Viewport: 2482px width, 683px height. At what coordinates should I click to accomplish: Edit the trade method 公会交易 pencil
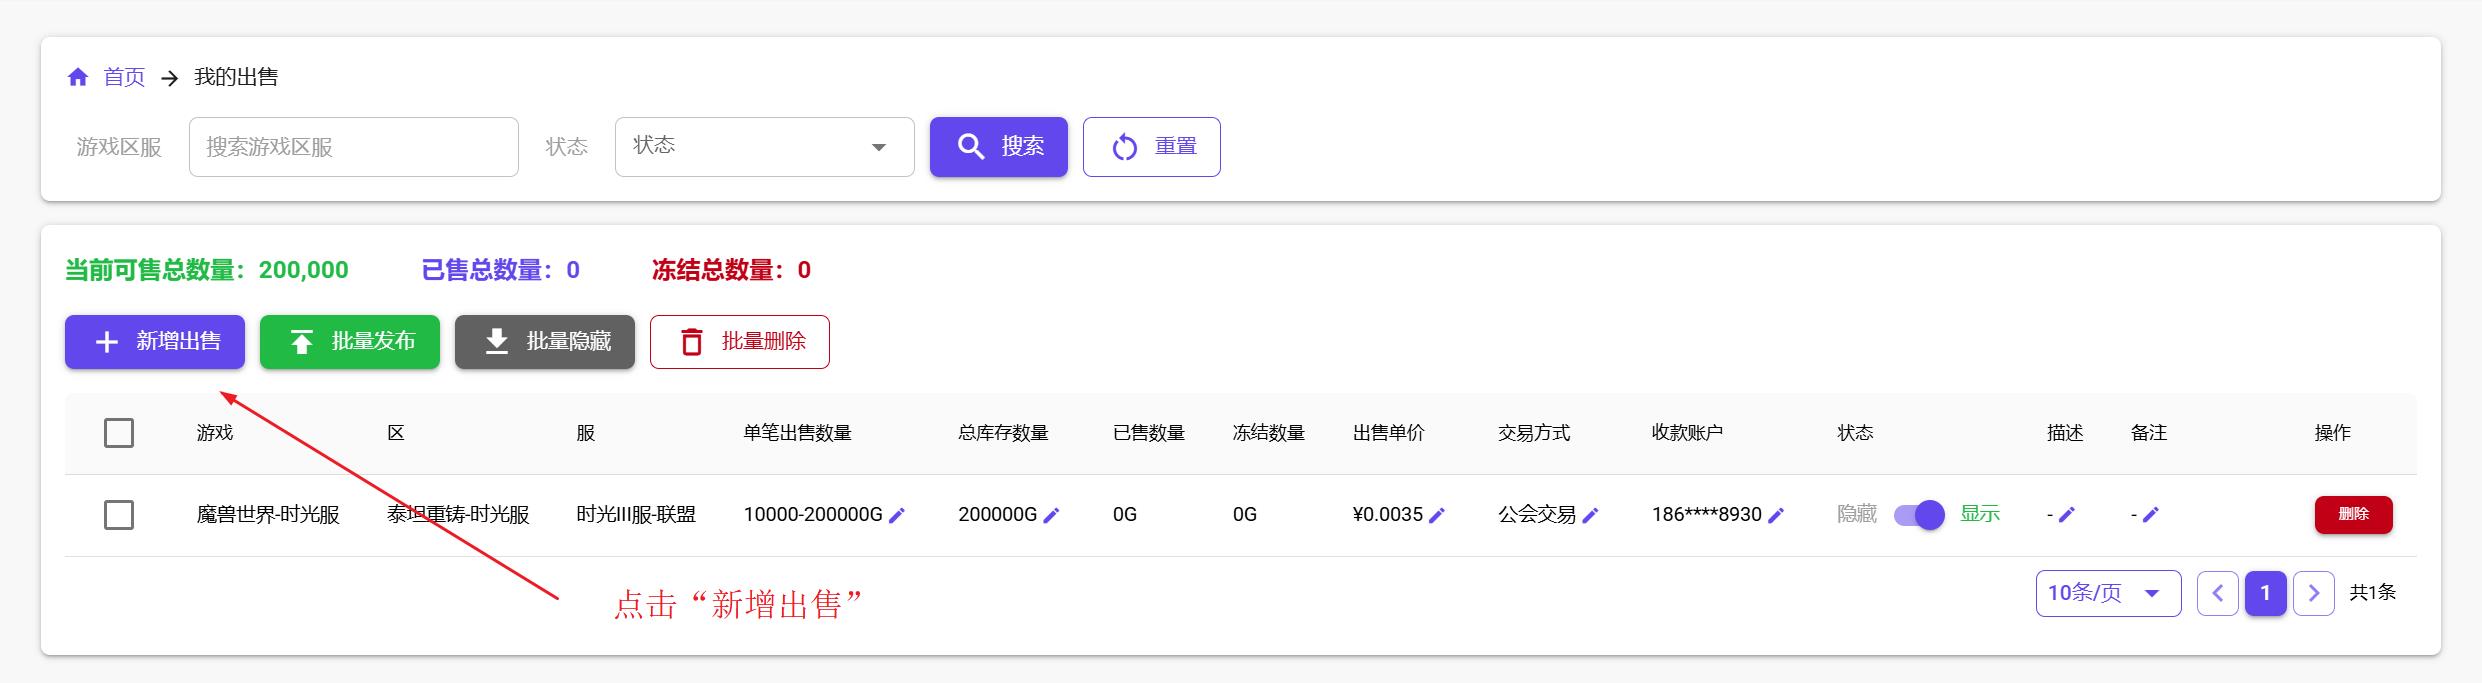coord(1591,515)
